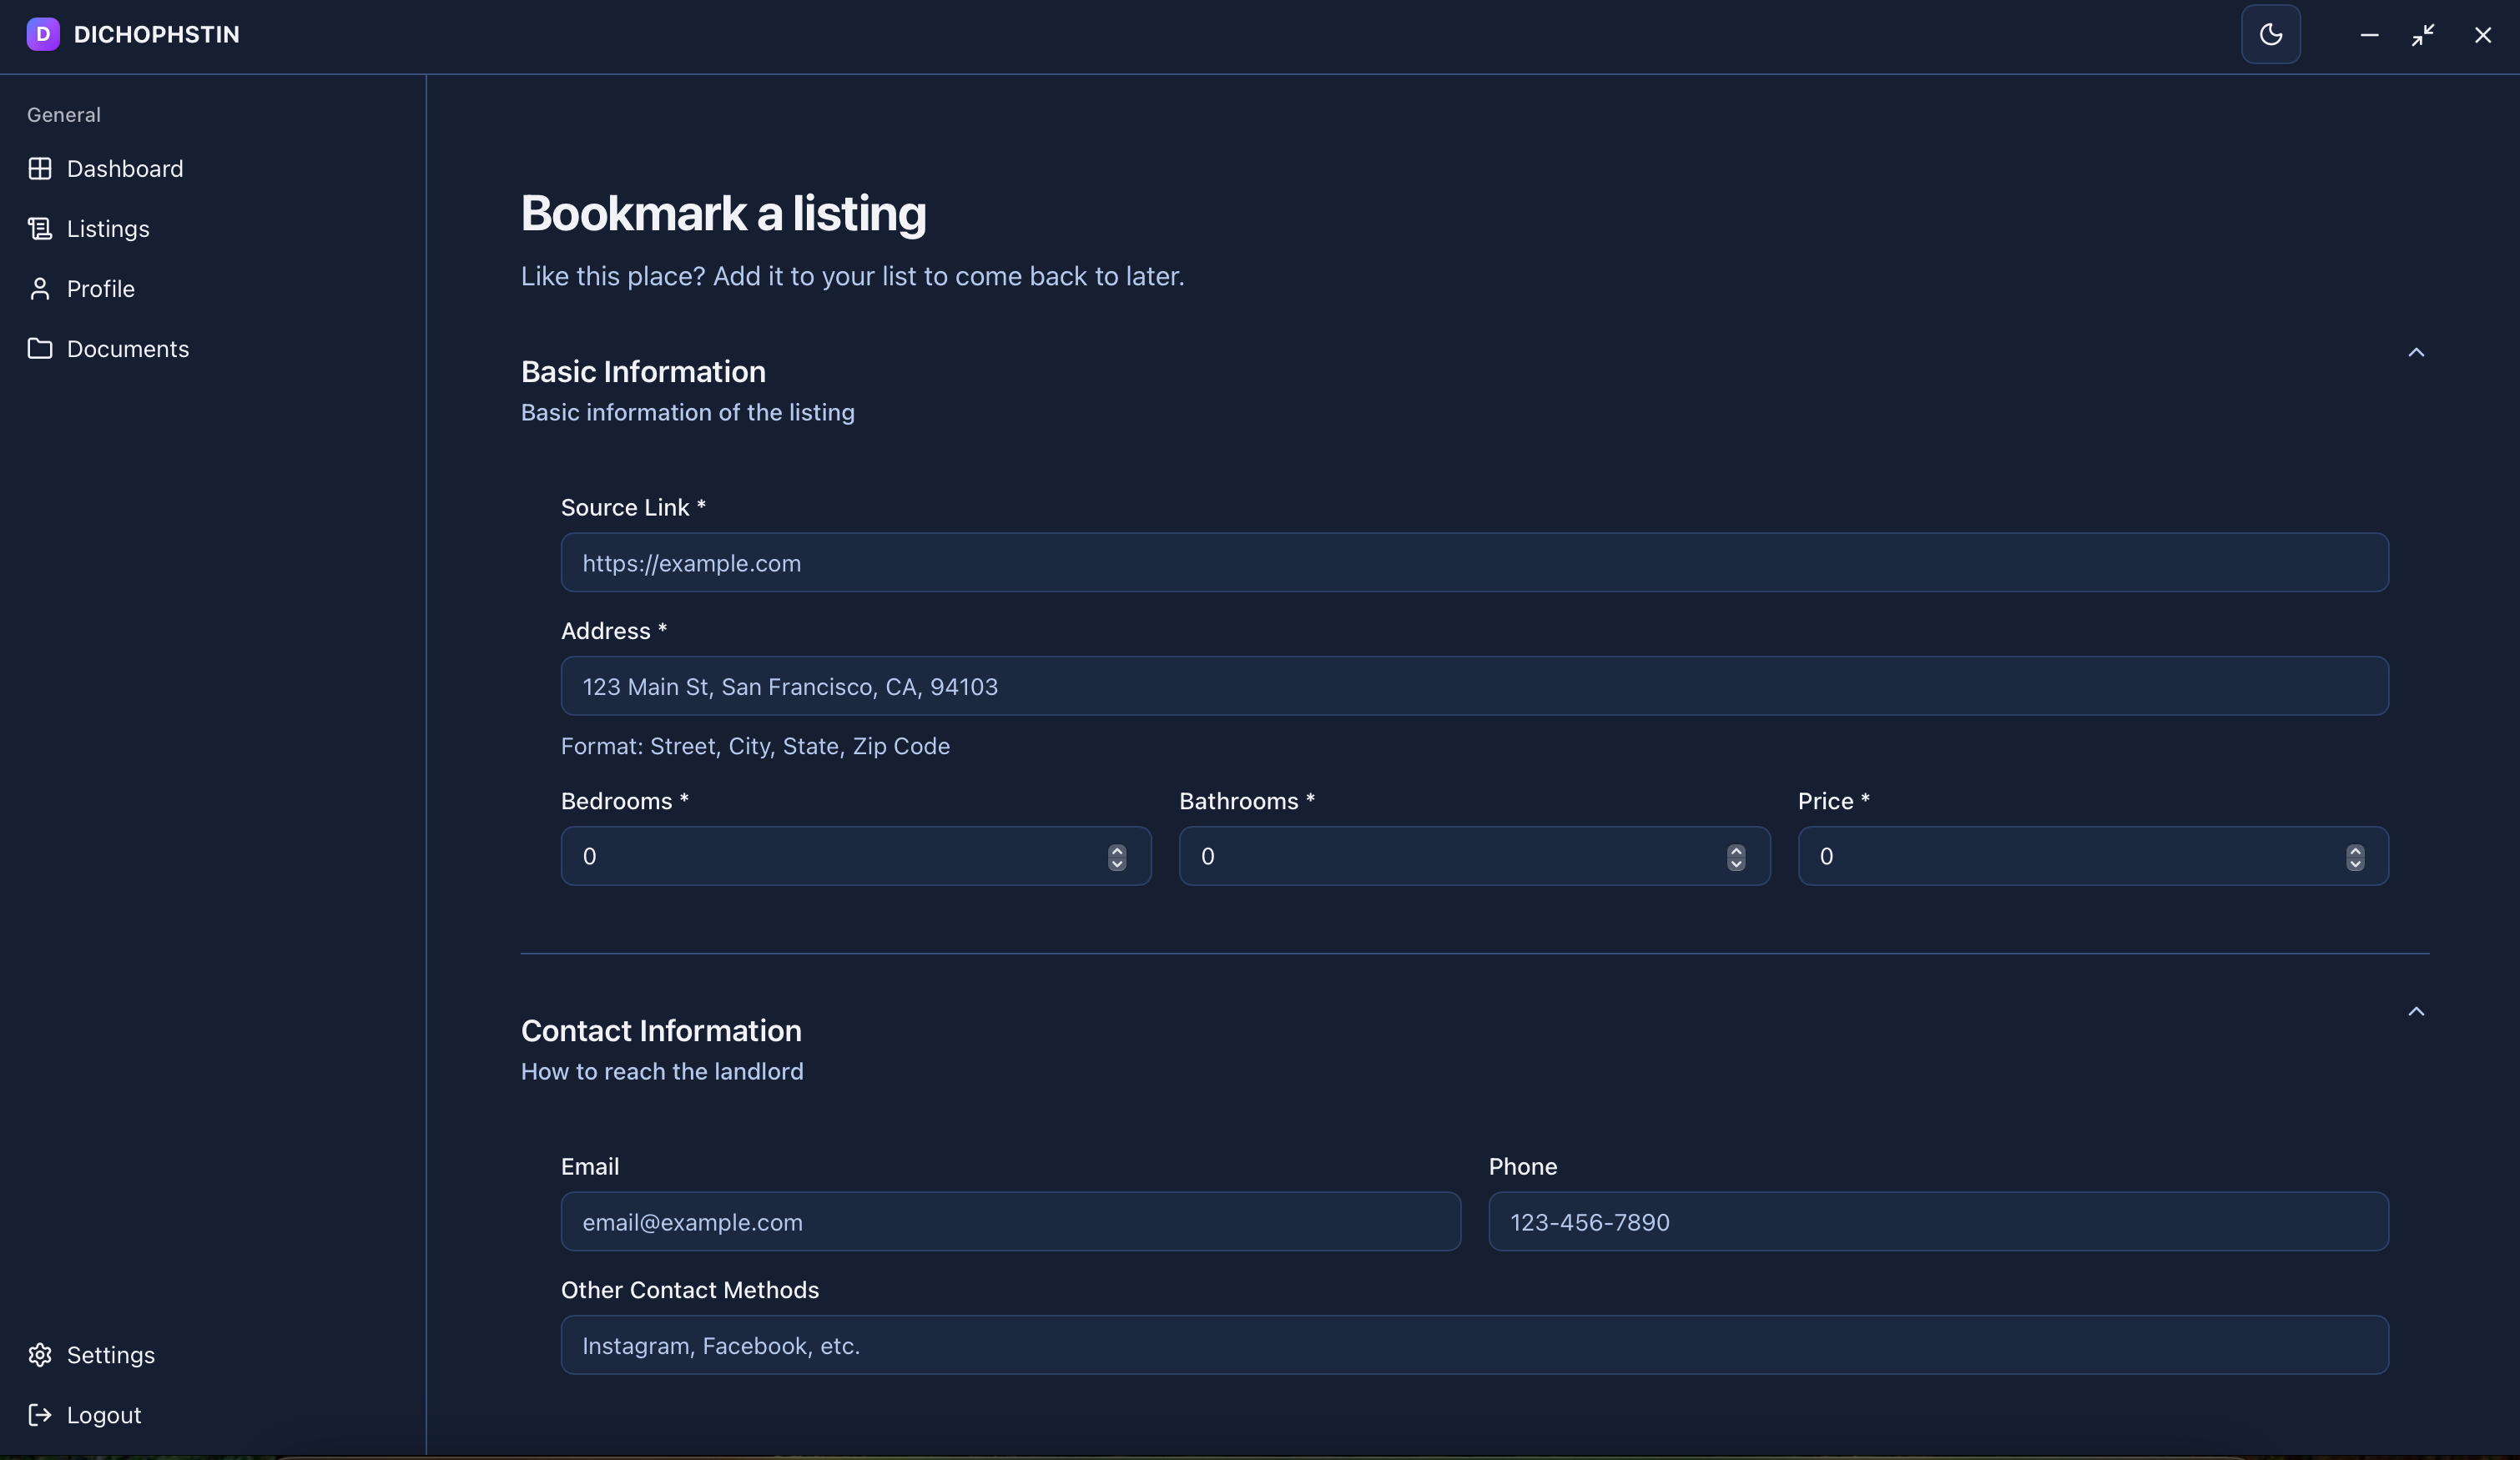Open the Listings sidebar menu item
Viewport: 2520px width, 1460px height.
tap(108, 229)
